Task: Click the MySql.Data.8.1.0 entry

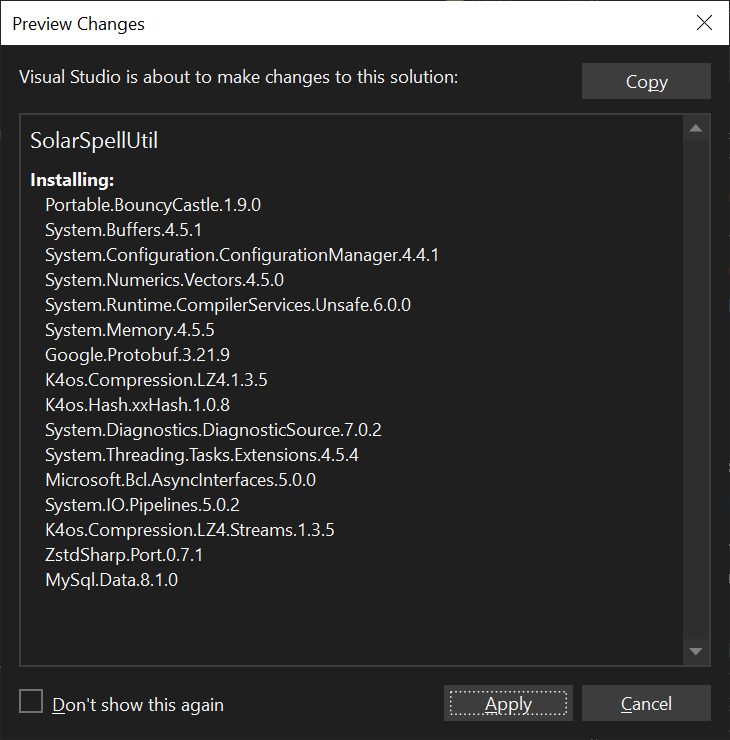Action: [x=111, y=580]
